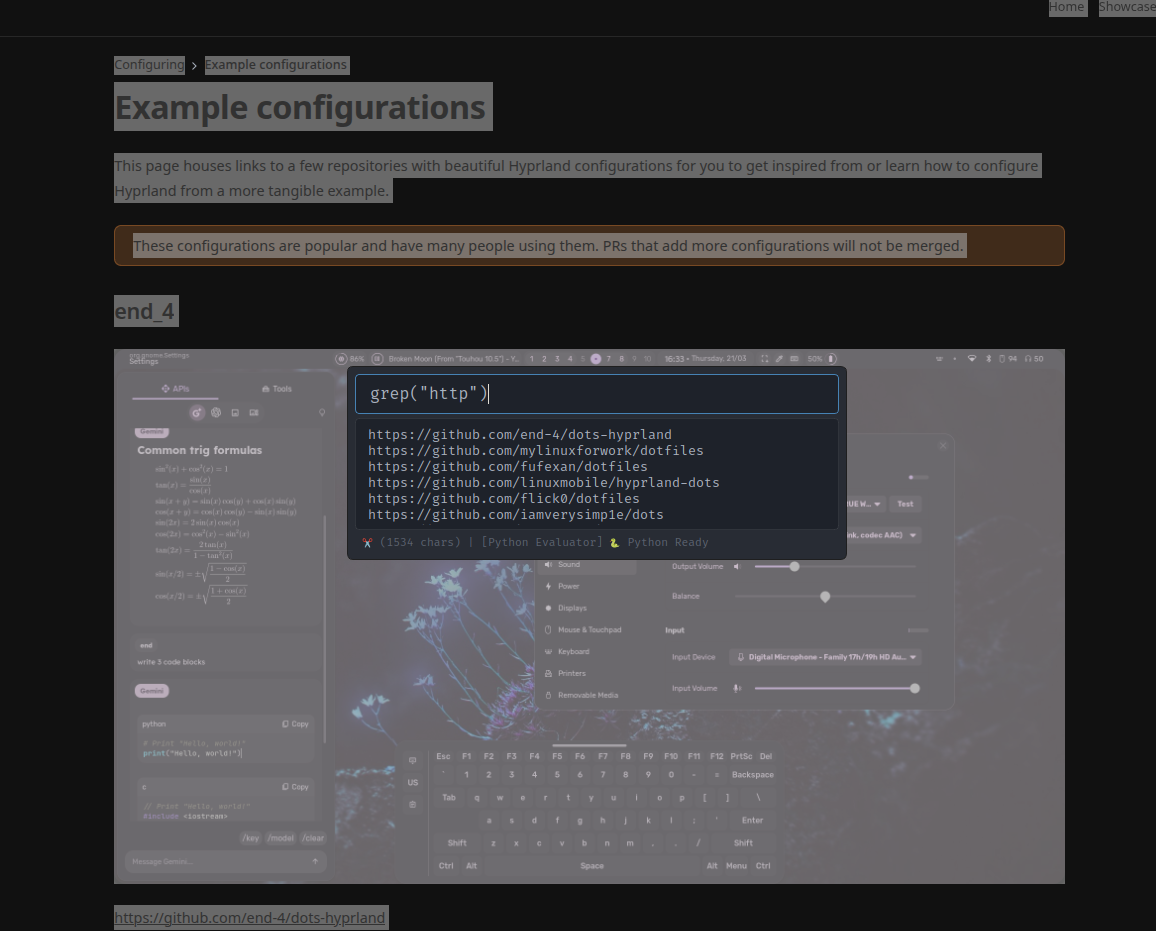Image resolution: width=1156 pixels, height=931 pixels.
Task: Click the lightbulb icon in screenshot sidebar
Action: [x=322, y=413]
